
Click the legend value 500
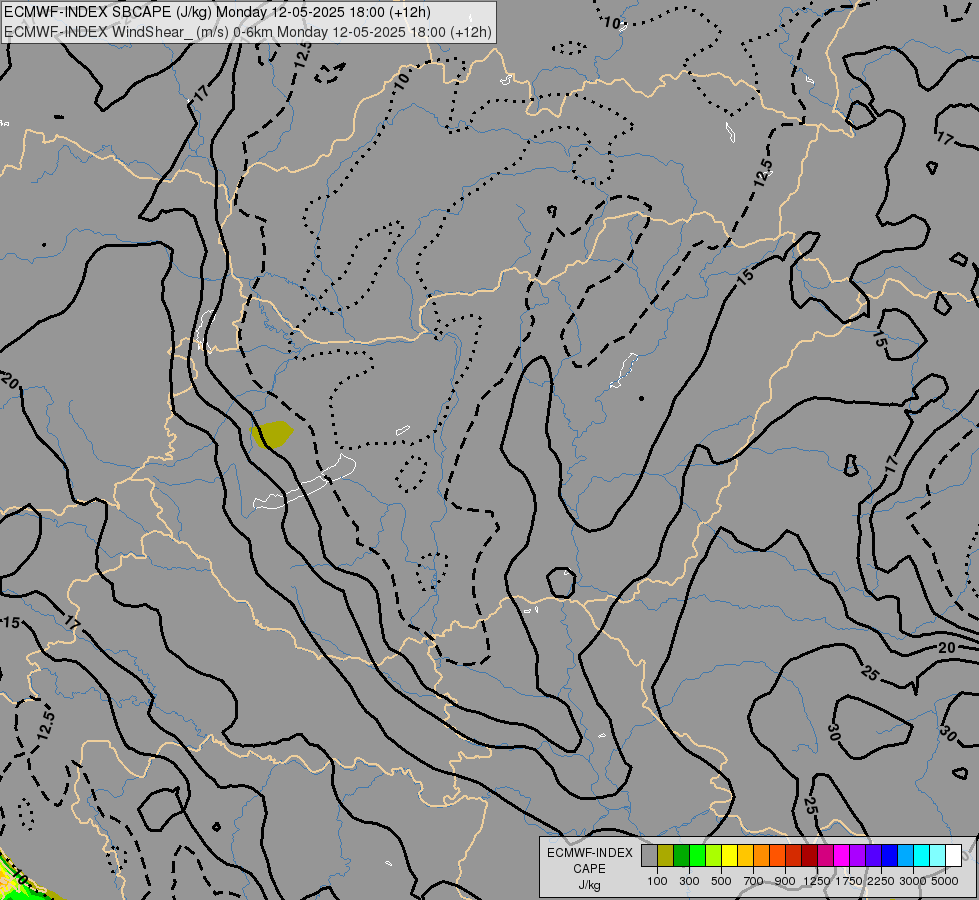721,881
